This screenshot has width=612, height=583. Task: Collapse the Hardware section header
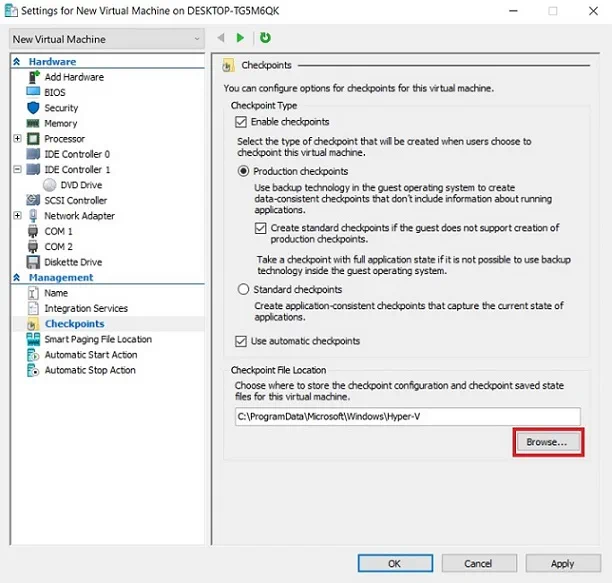[17, 62]
